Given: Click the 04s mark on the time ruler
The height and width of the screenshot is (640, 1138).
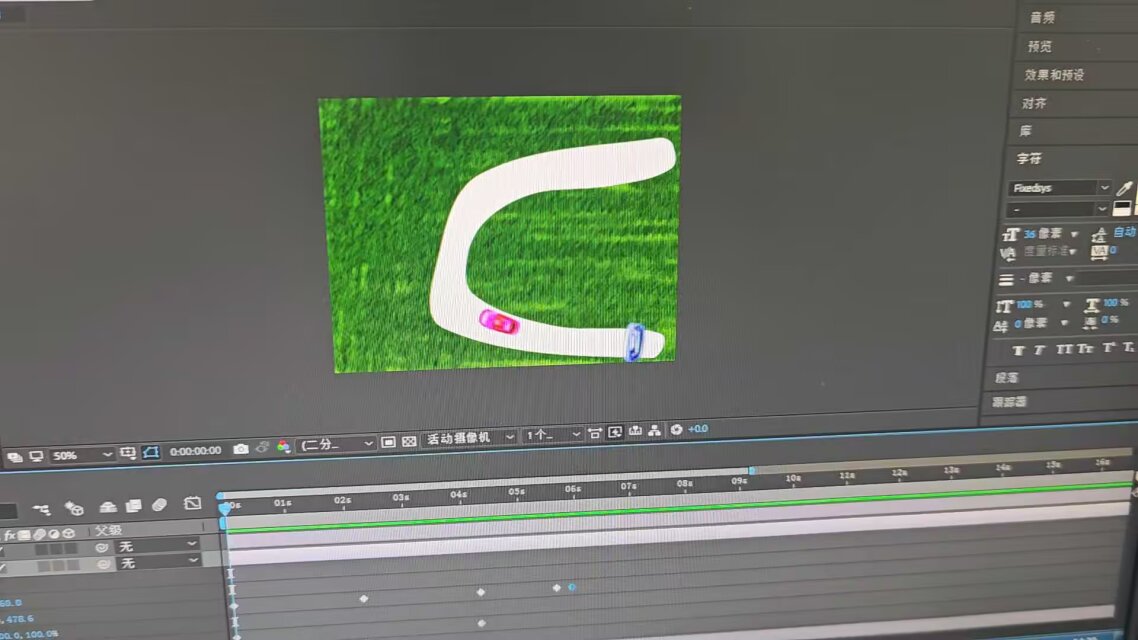Looking at the screenshot, I should coord(459,494).
